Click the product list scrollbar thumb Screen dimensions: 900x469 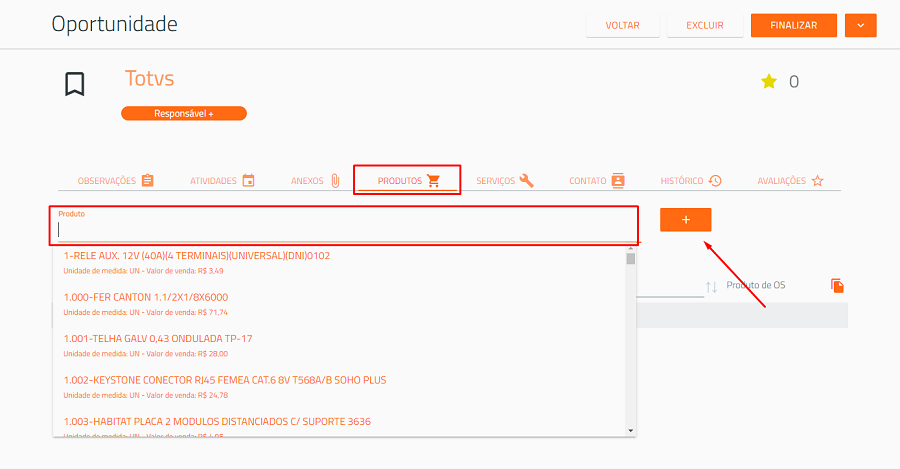[631, 259]
